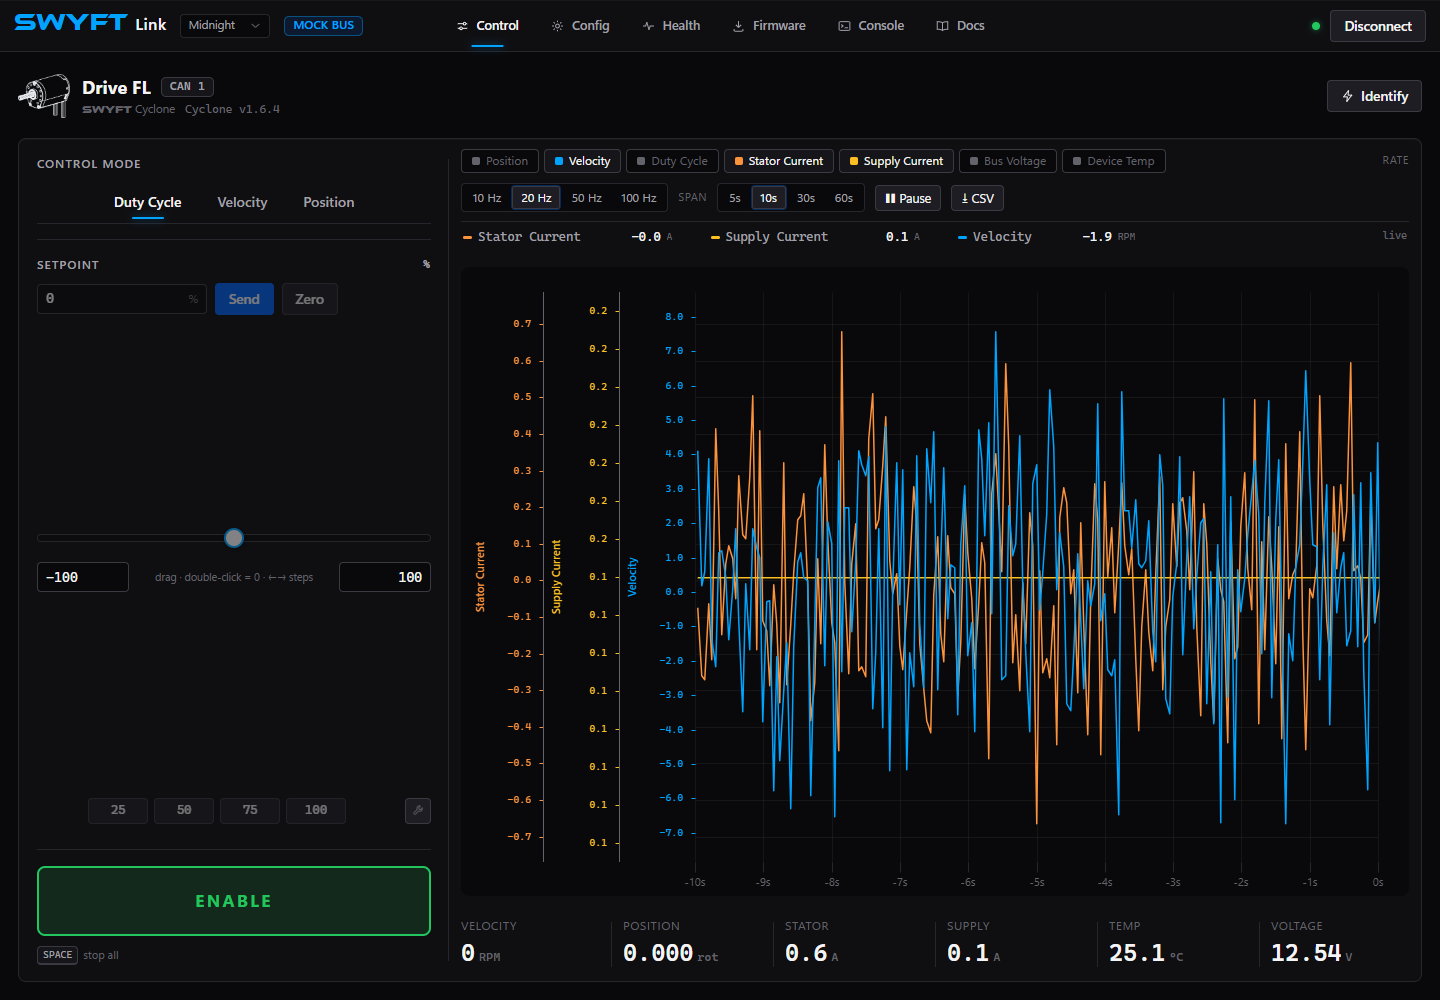Set the 25 preset value

pos(118,810)
